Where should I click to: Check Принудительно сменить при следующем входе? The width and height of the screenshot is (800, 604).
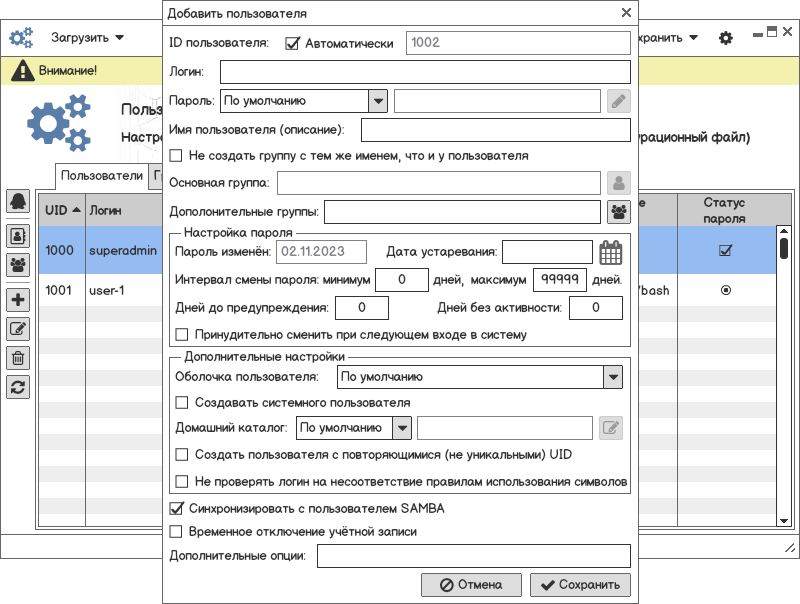[x=182, y=335]
